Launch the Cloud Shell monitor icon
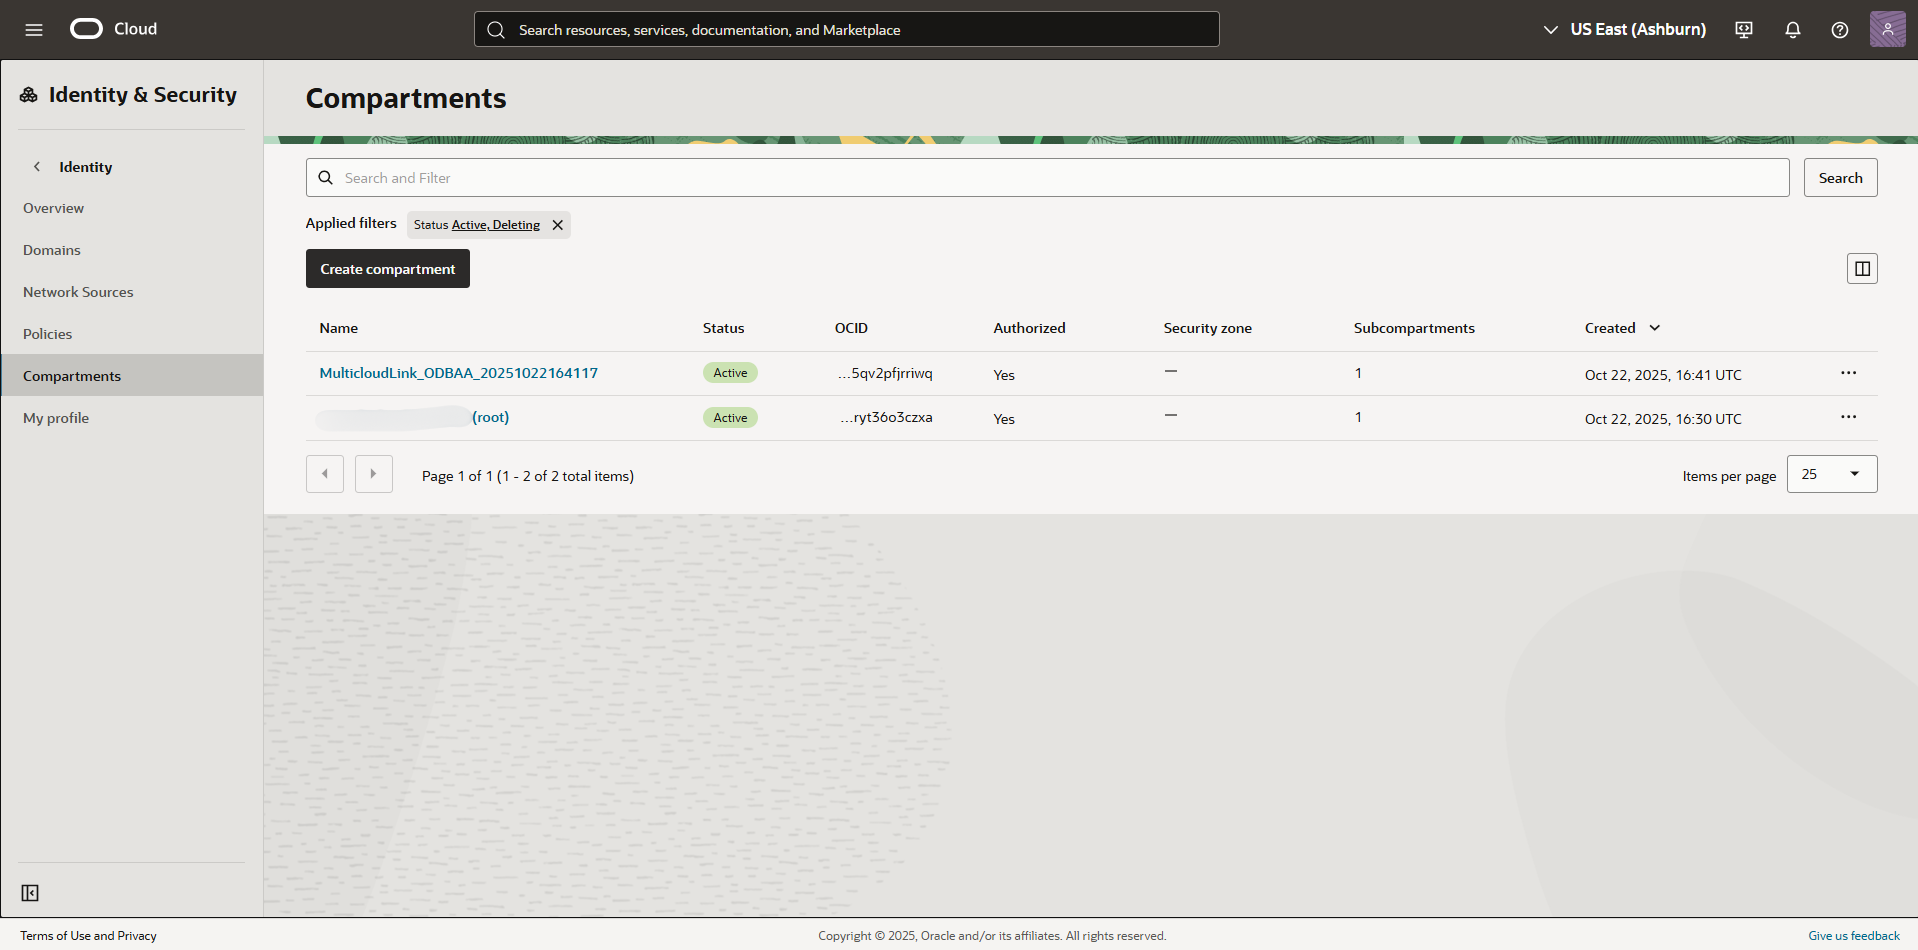The width and height of the screenshot is (1918, 950). (x=1743, y=29)
